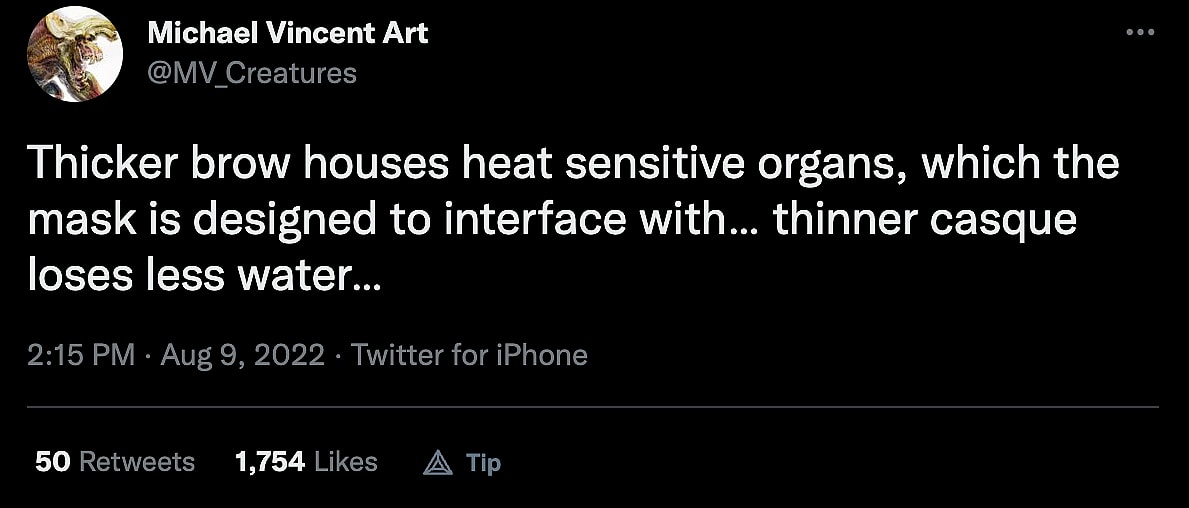The image size is (1189, 508).
Task: Open the @MV_Creatures handle link
Action: pyautogui.click(x=252, y=72)
